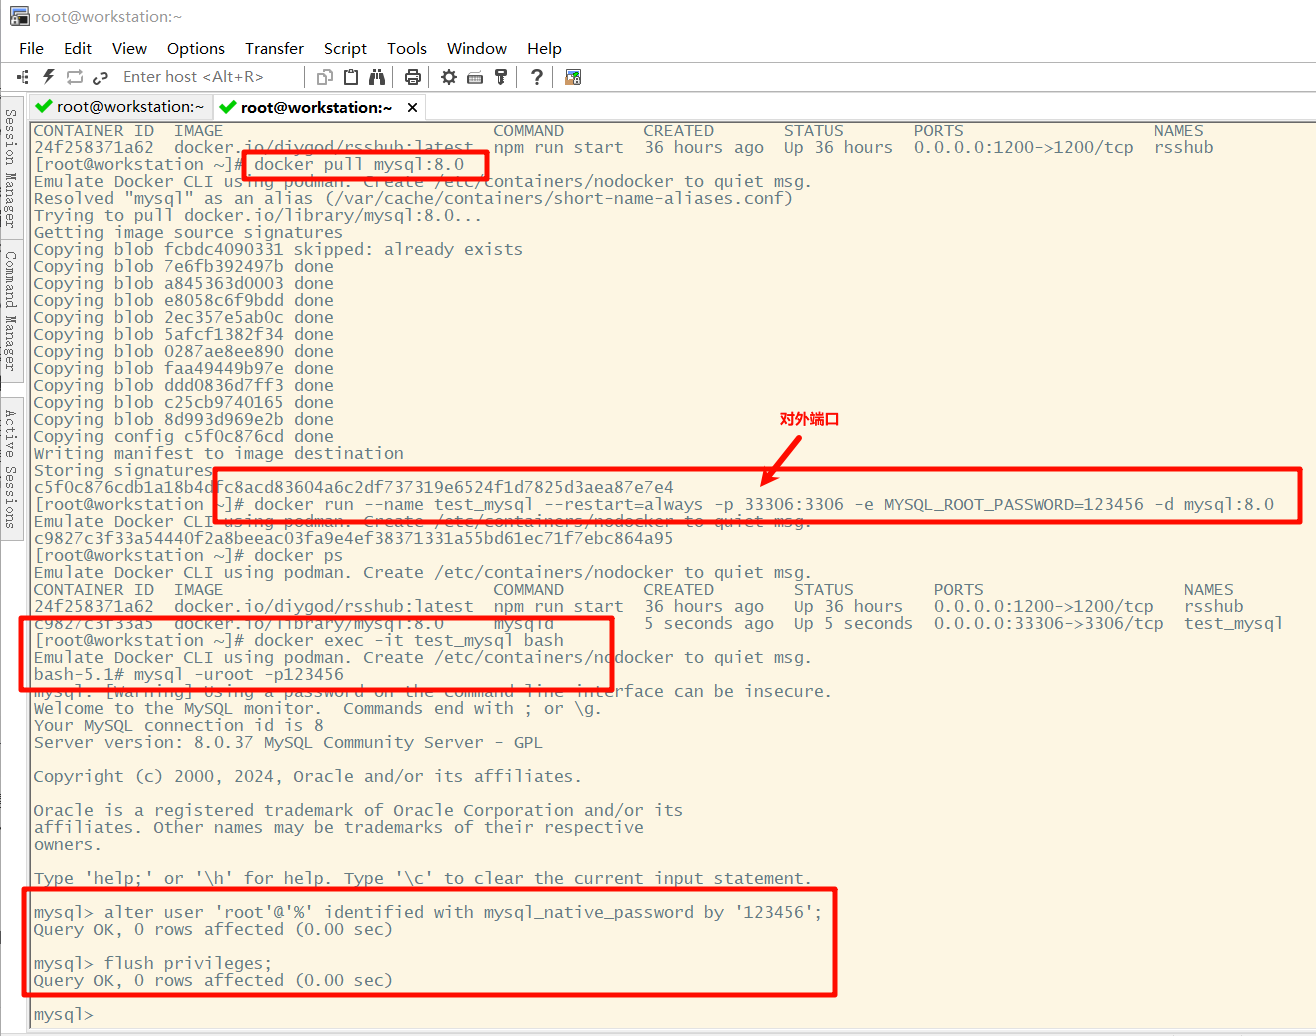This screenshot has width=1316, height=1036.
Task: Open the Script menu
Action: coord(345,48)
